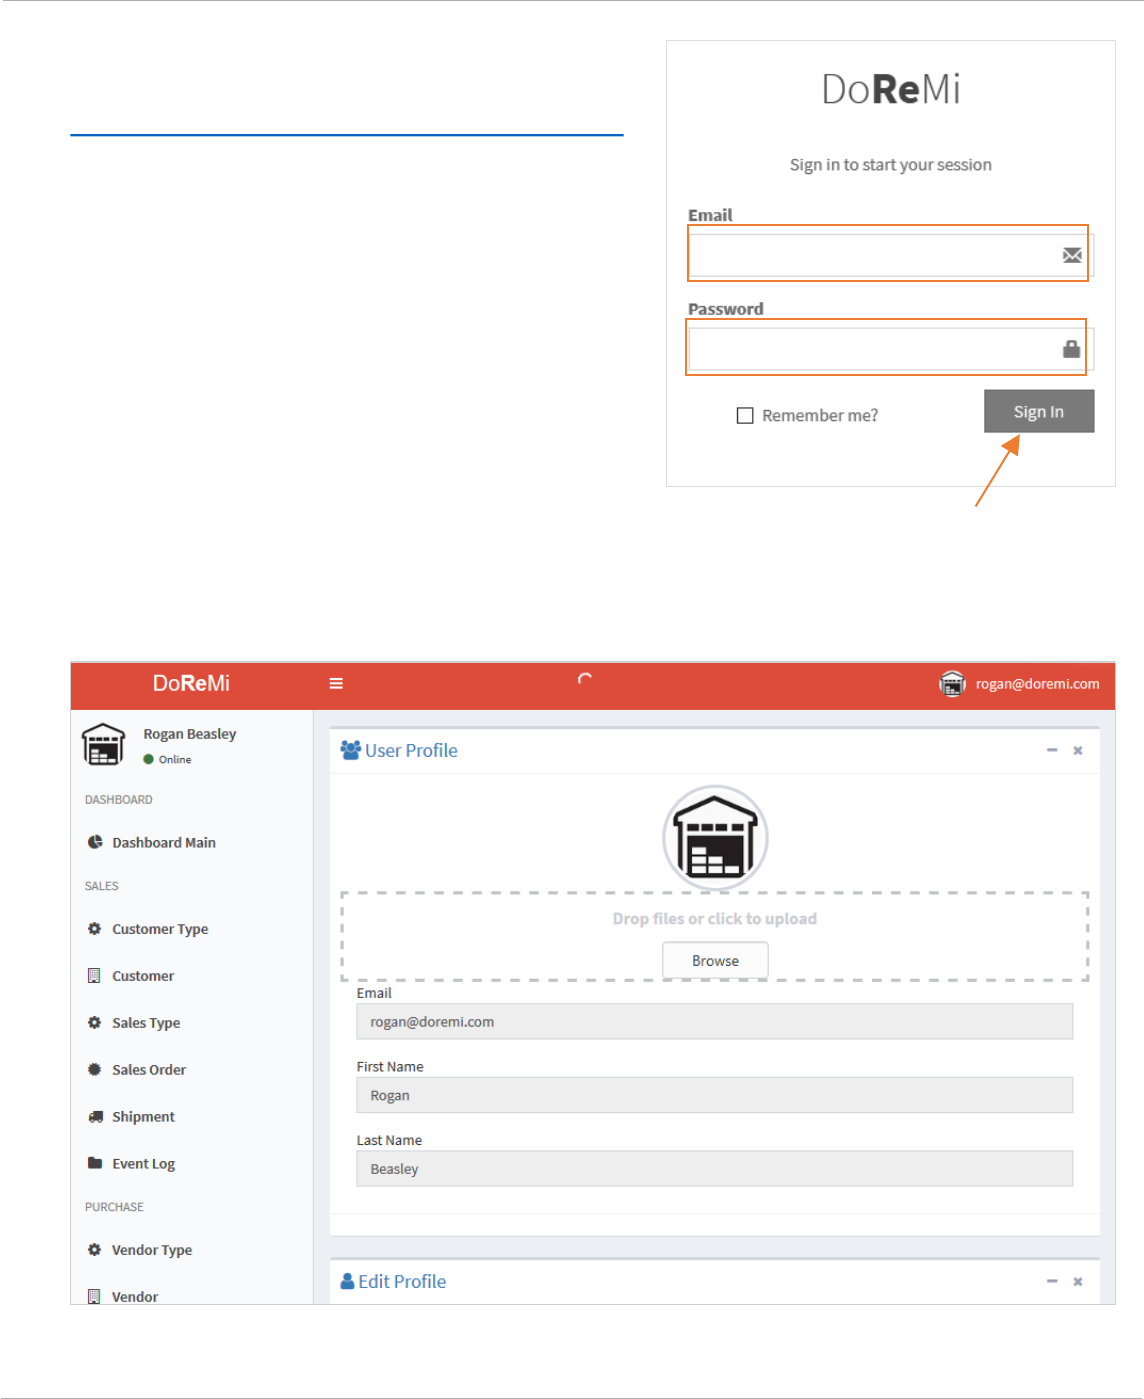Toggle the hamburger sidebar menu icon
1144x1399 pixels.
point(336,683)
